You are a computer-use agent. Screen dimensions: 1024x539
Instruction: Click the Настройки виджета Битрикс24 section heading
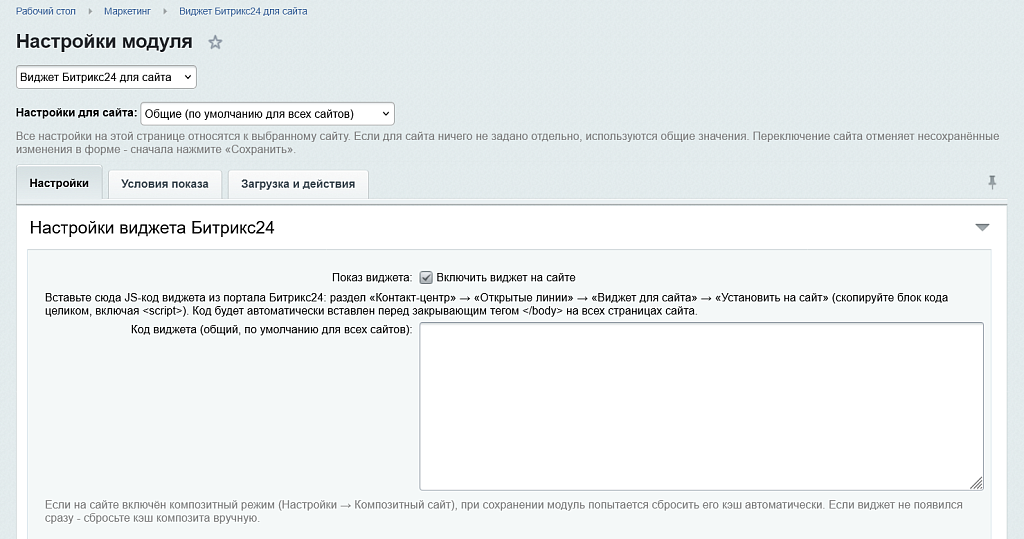click(152, 228)
